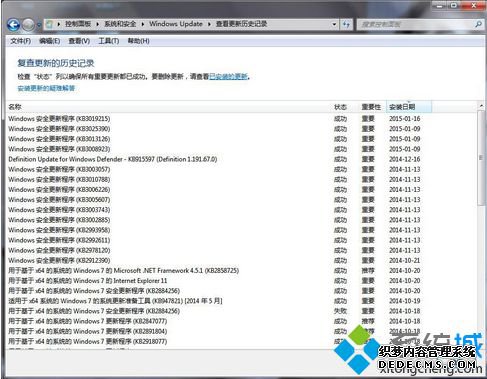Select update KB3003057 row
This screenshot has height=379, width=487.
pos(241,169)
